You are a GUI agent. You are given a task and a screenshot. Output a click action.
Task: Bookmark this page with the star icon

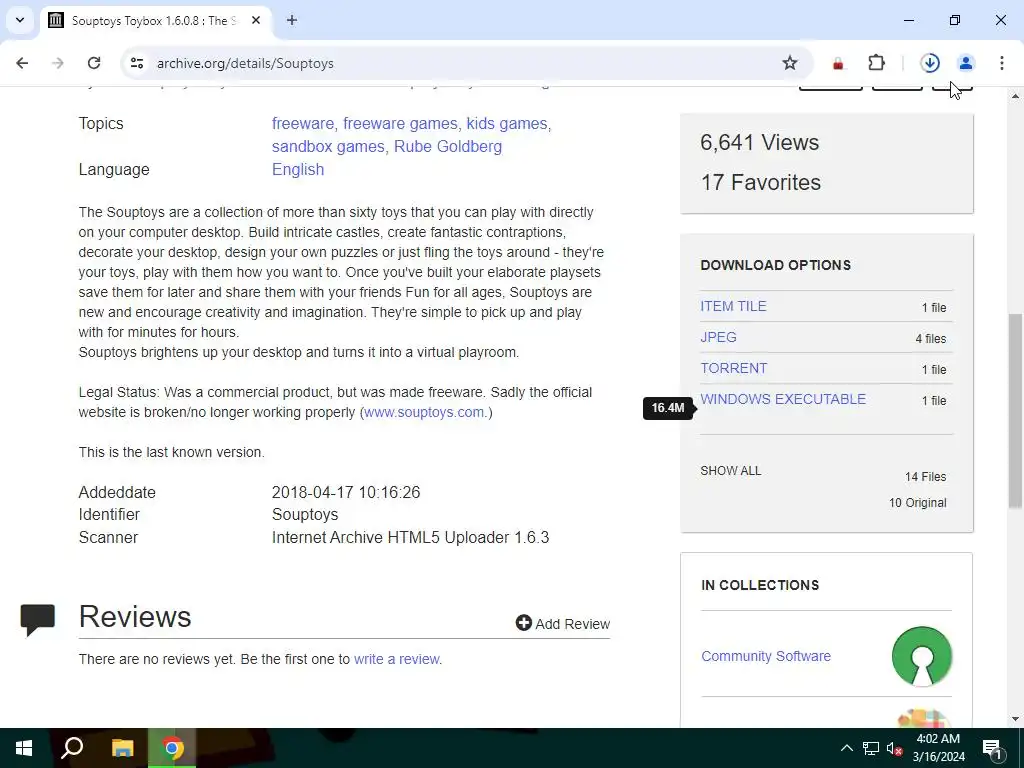pos(790,63)
